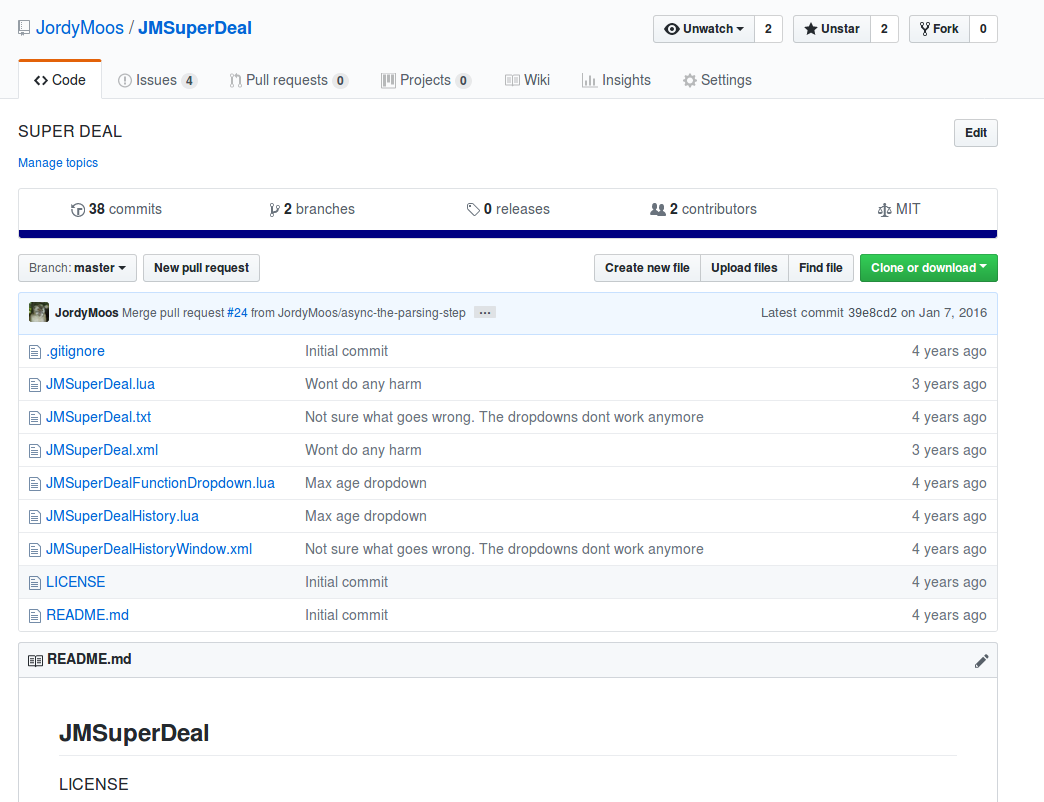Viewport: 1044px width, 802px height.
Task: Switch to the Code tab
Action: [60, 80]
